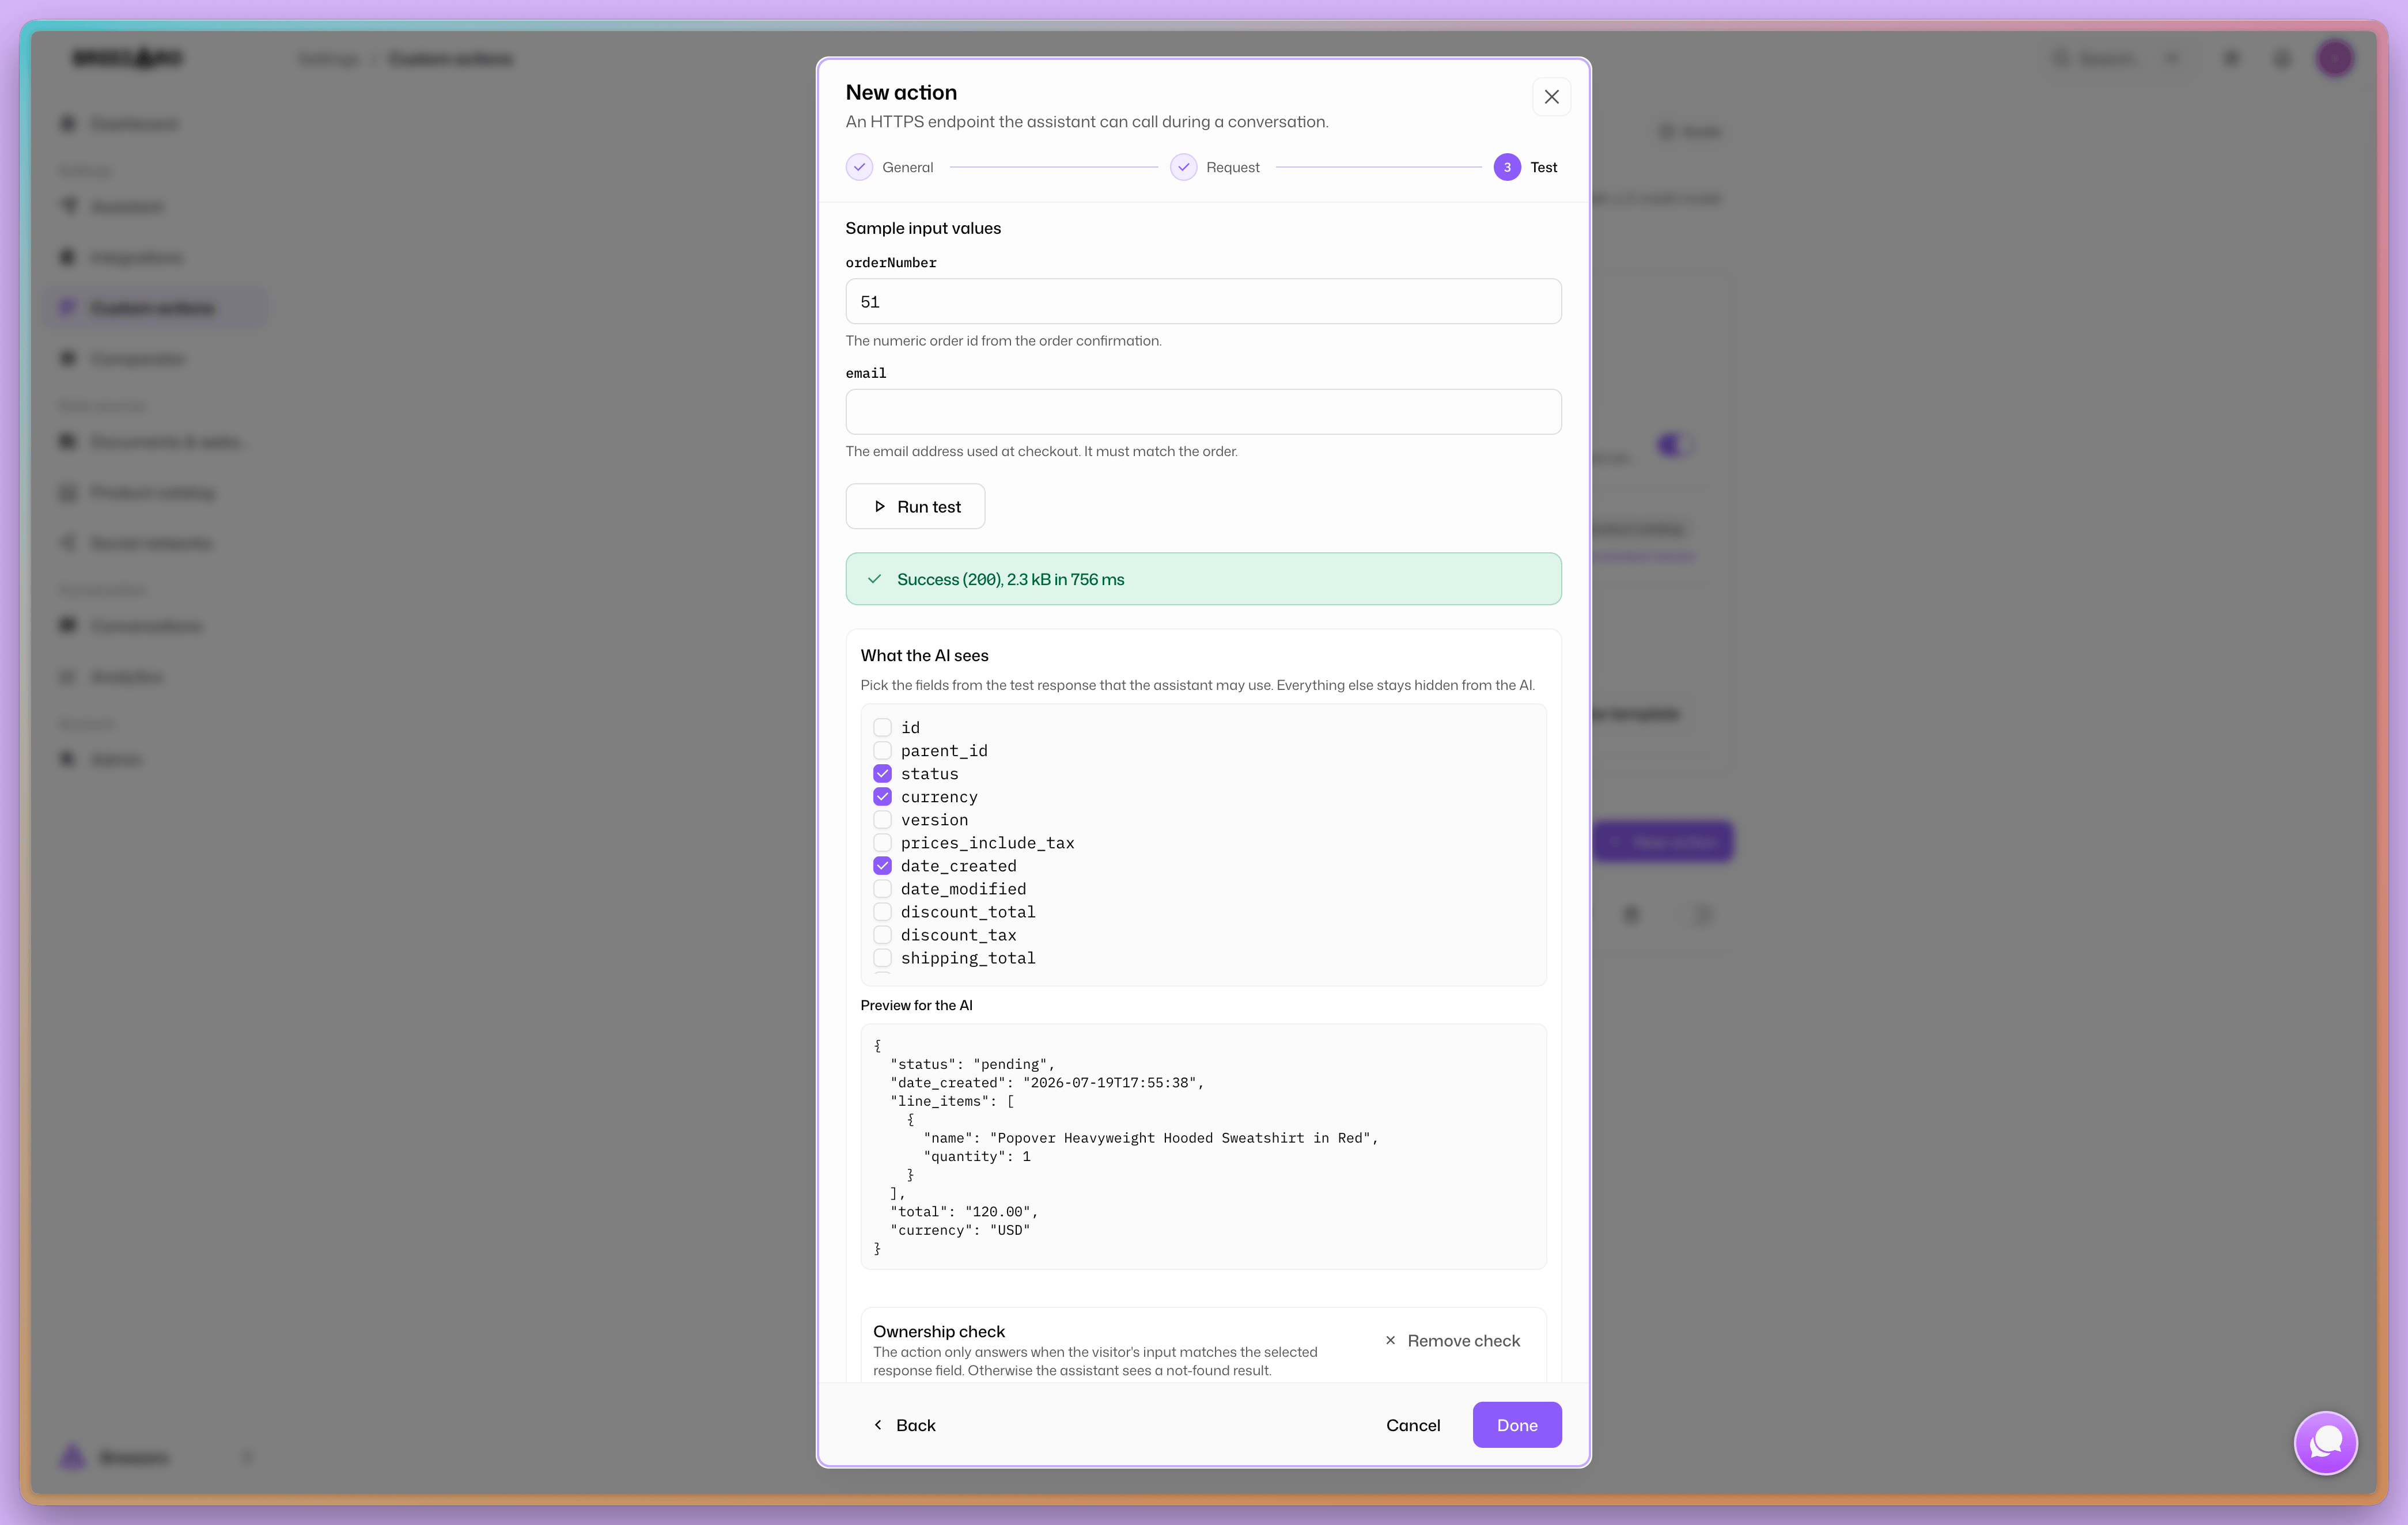
Task: Click the X icon beside Remove check
Action: pyautogui.click(x=1390, y=1340)
